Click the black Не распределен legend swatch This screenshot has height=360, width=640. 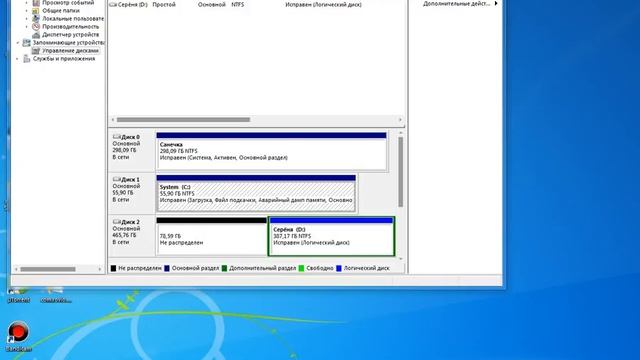coord(113,268)
